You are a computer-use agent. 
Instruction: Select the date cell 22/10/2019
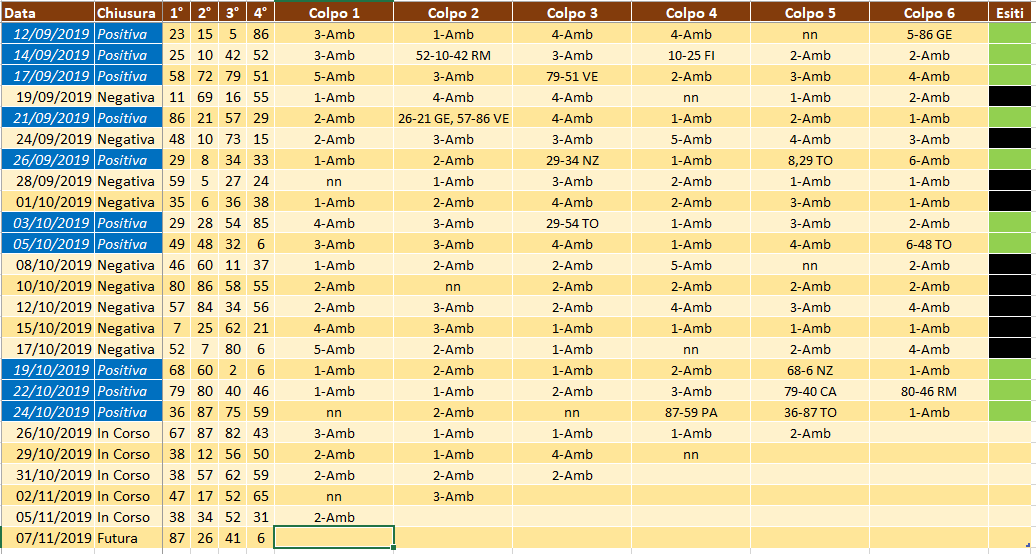(x=48, y=391)
